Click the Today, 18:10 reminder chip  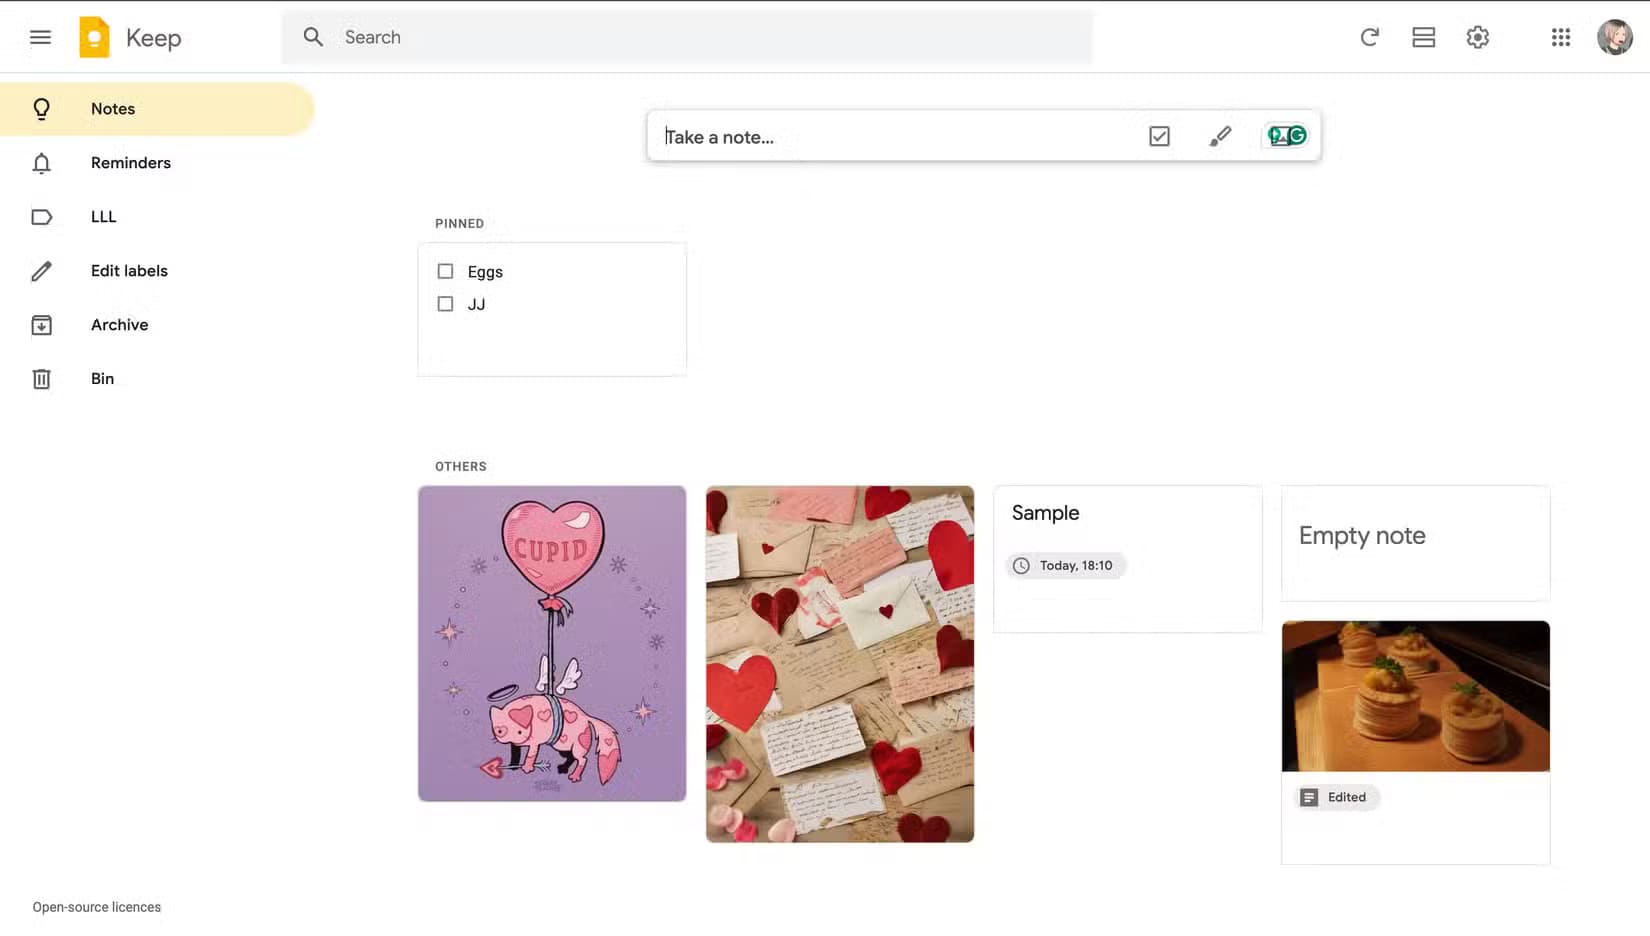coord(1065,566)
